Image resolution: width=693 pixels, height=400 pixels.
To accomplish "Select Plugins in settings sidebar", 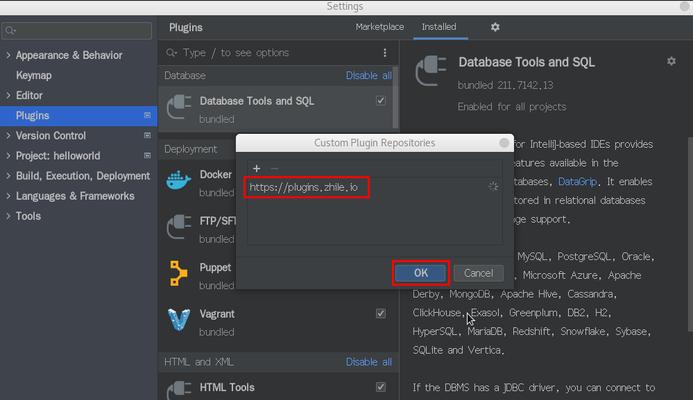I will tap(79, 116).
